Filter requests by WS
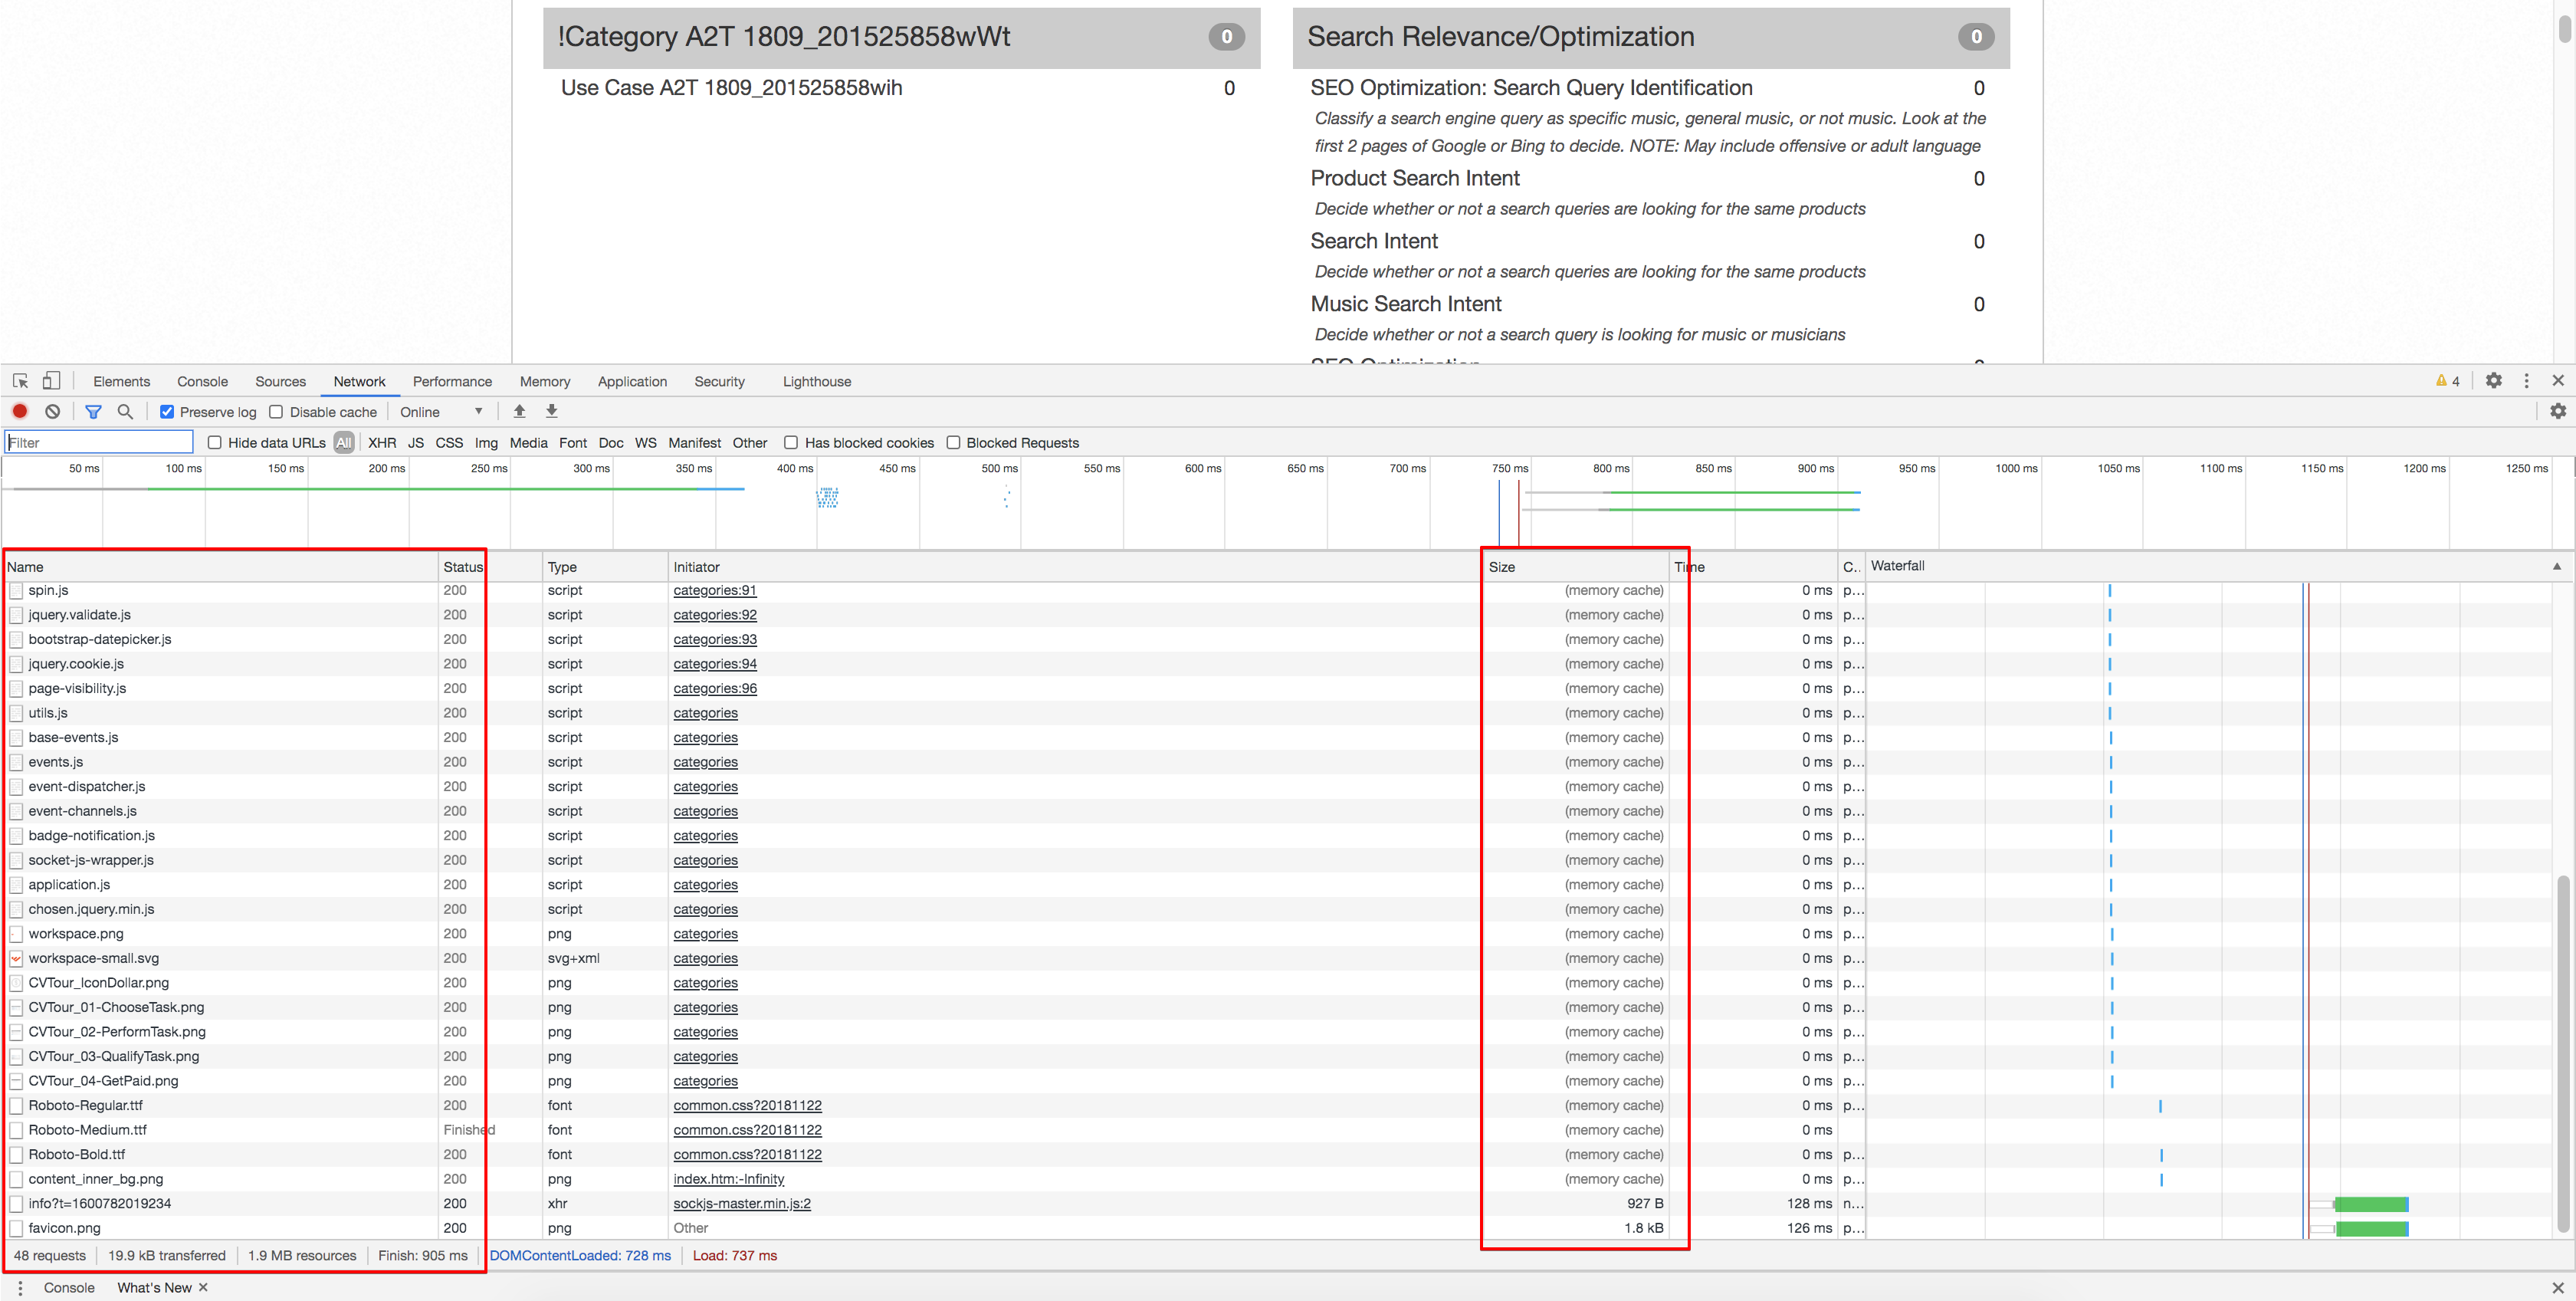2576x1301 pixels. 646,442
